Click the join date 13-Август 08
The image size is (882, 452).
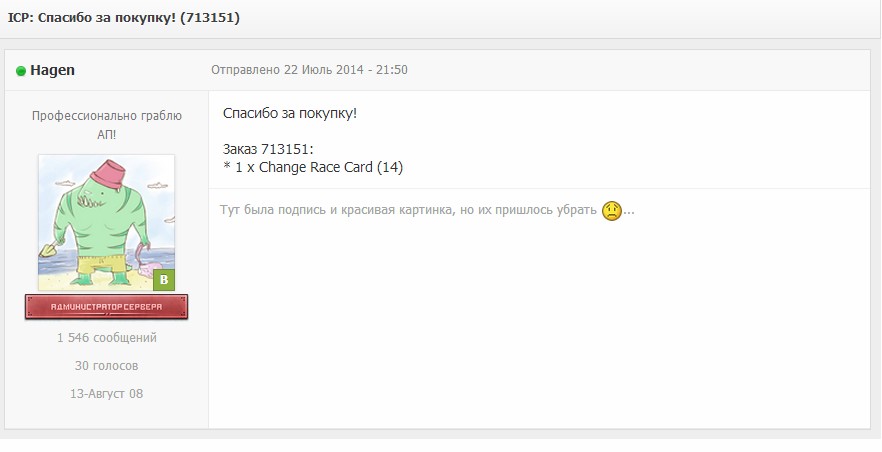106,394
